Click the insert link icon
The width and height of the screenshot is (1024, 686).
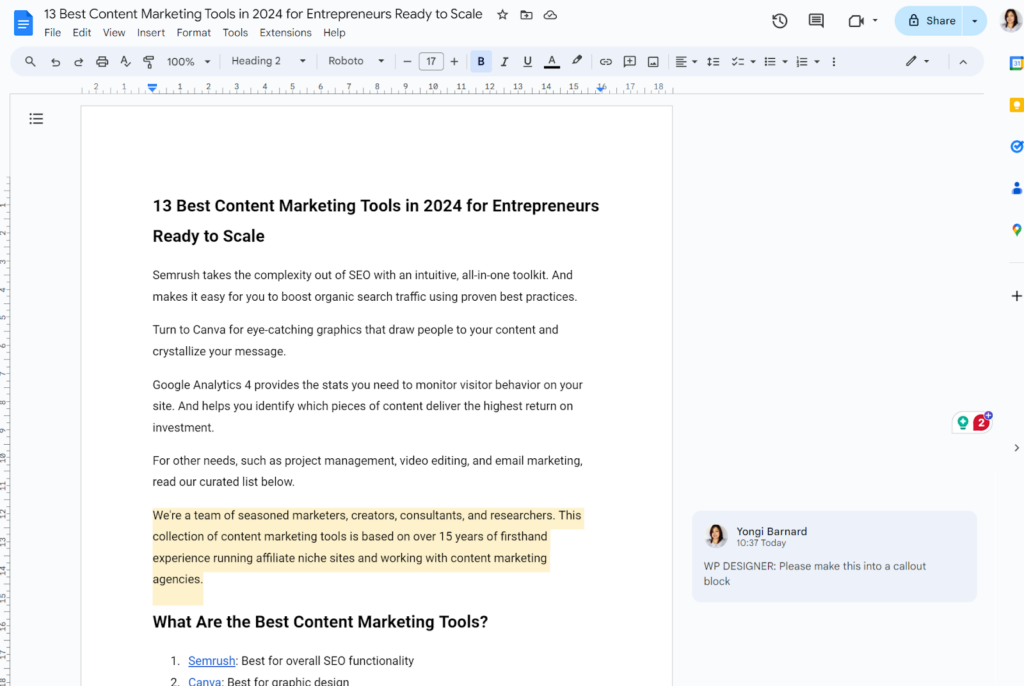coord(605,62)
